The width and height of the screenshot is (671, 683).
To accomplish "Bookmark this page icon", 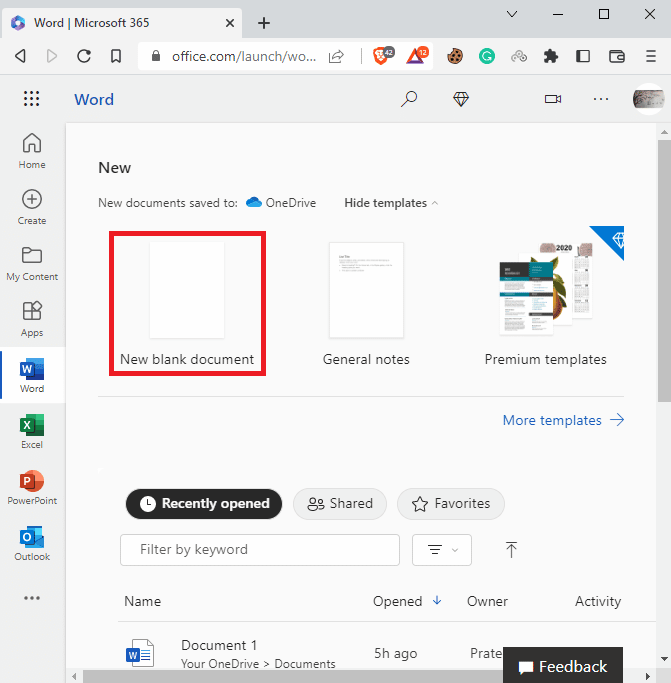I will pos(115,56).
